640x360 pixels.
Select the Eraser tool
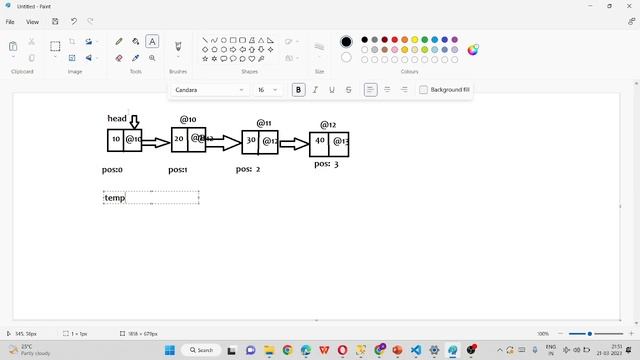tap(119, 58)
